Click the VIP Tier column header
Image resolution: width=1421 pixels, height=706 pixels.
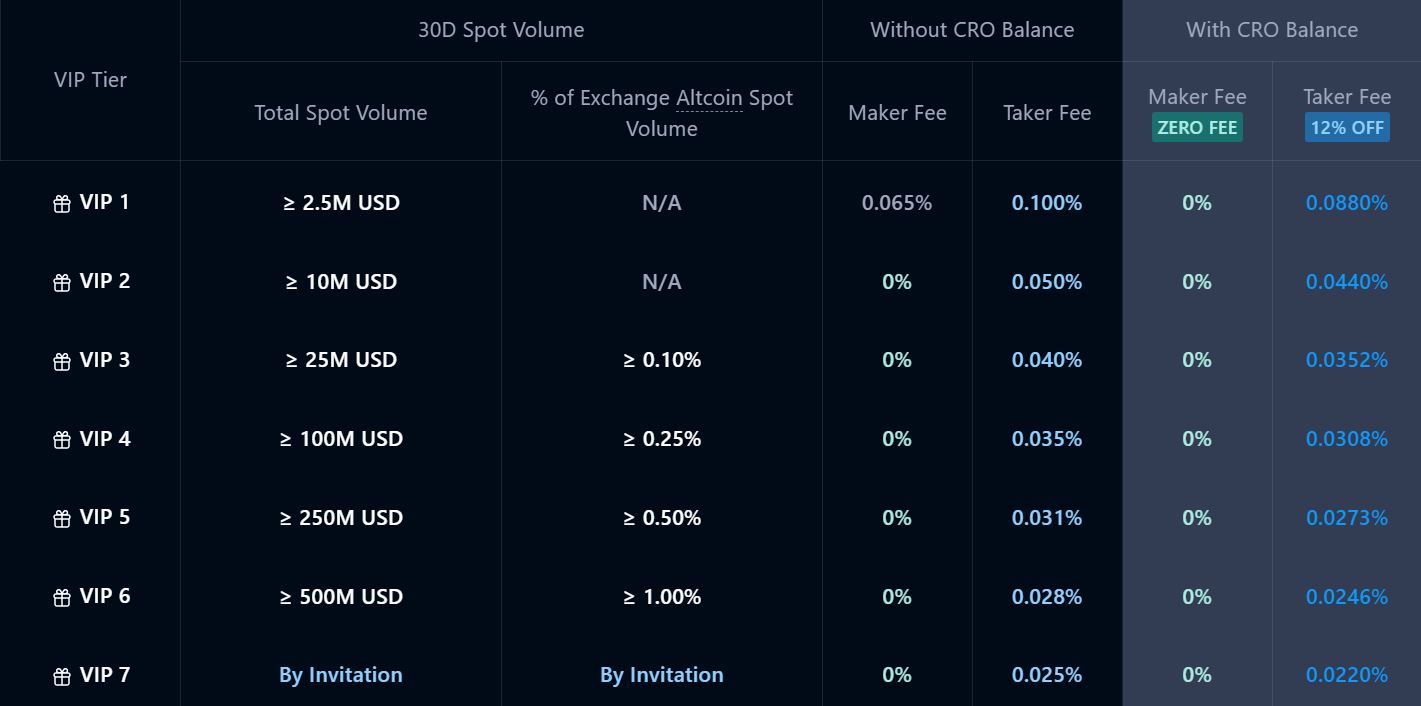[x=90, y=80]
